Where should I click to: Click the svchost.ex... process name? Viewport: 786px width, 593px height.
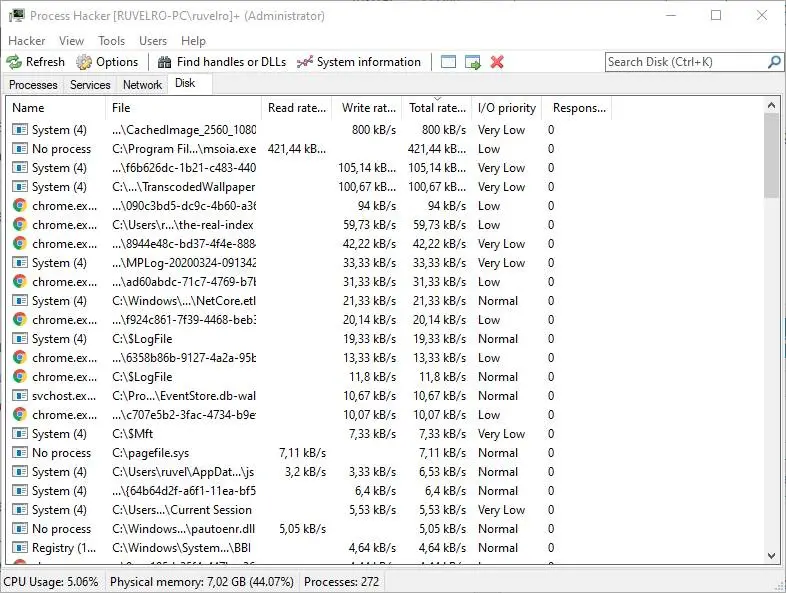pyautogui.click(x=64, y=396)
